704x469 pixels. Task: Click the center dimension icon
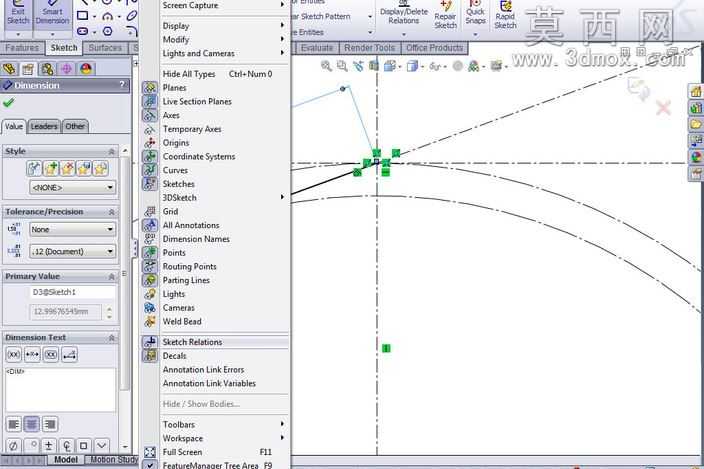[32, 355]
